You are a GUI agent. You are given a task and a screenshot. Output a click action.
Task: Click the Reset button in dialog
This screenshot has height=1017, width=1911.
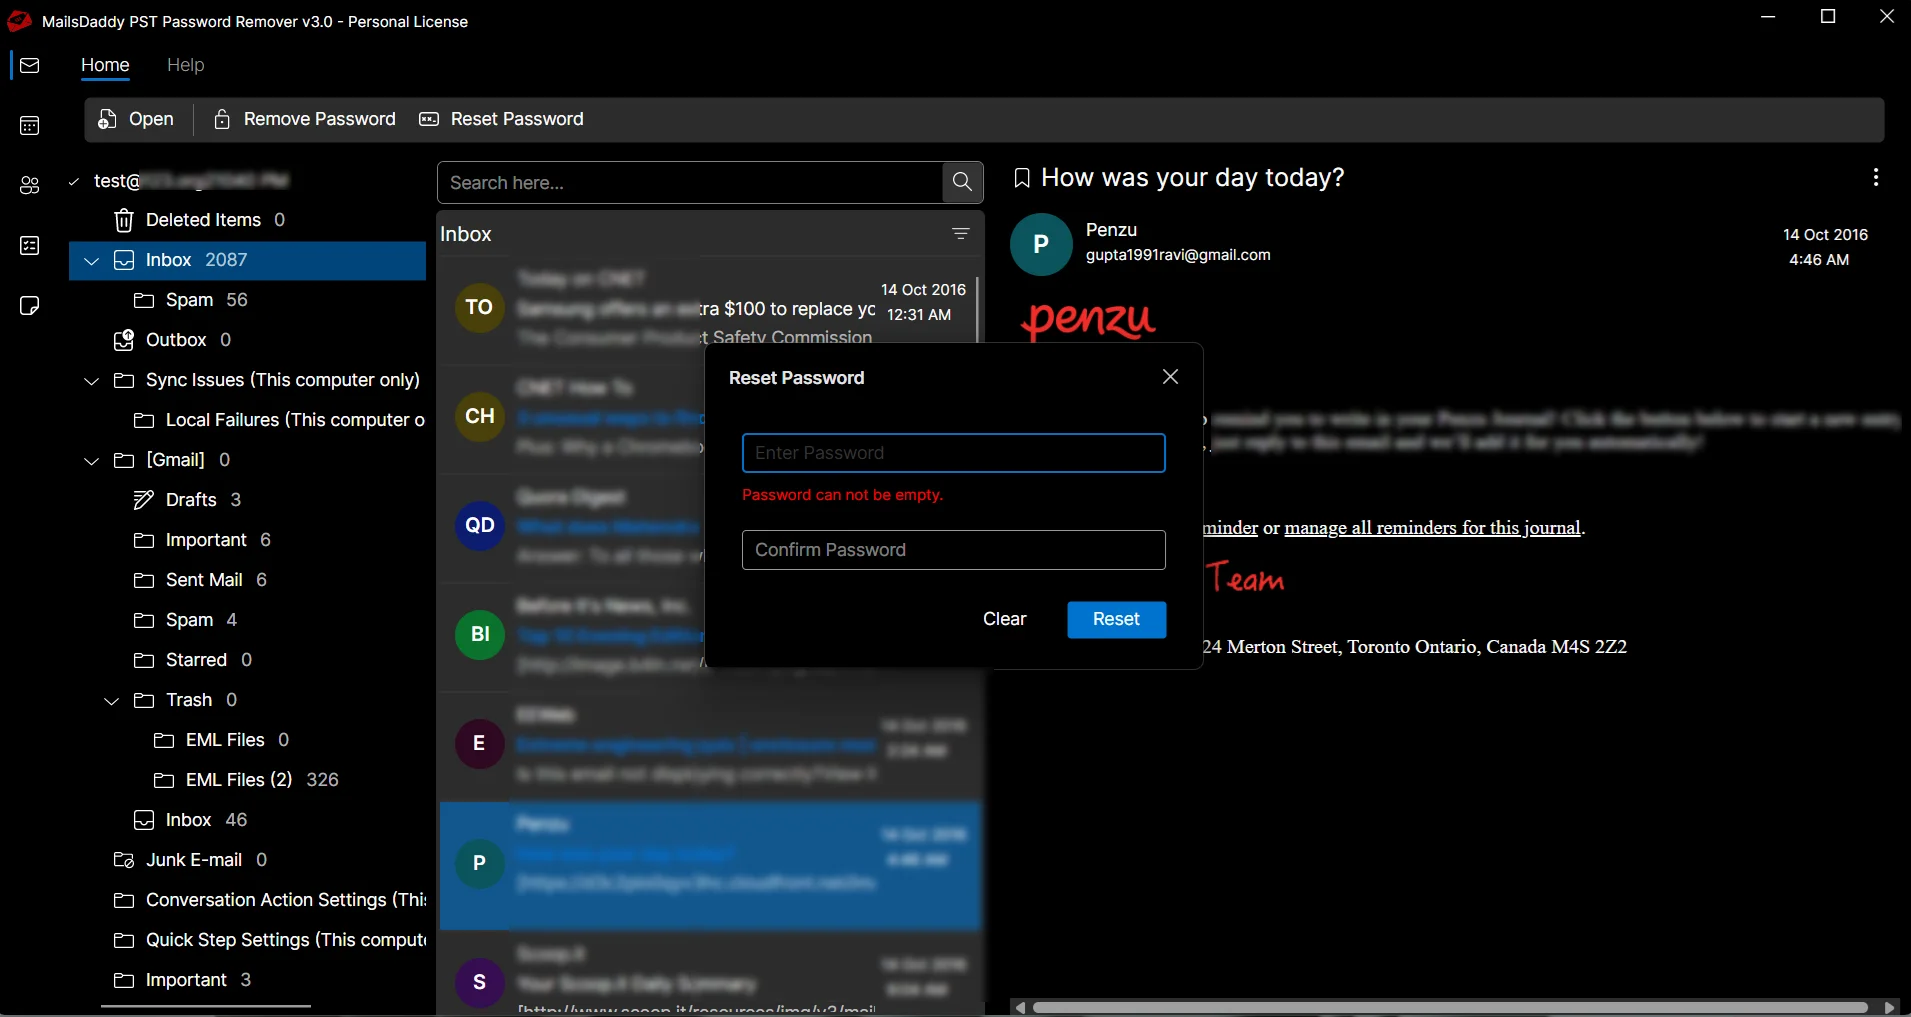point(1116,620)
